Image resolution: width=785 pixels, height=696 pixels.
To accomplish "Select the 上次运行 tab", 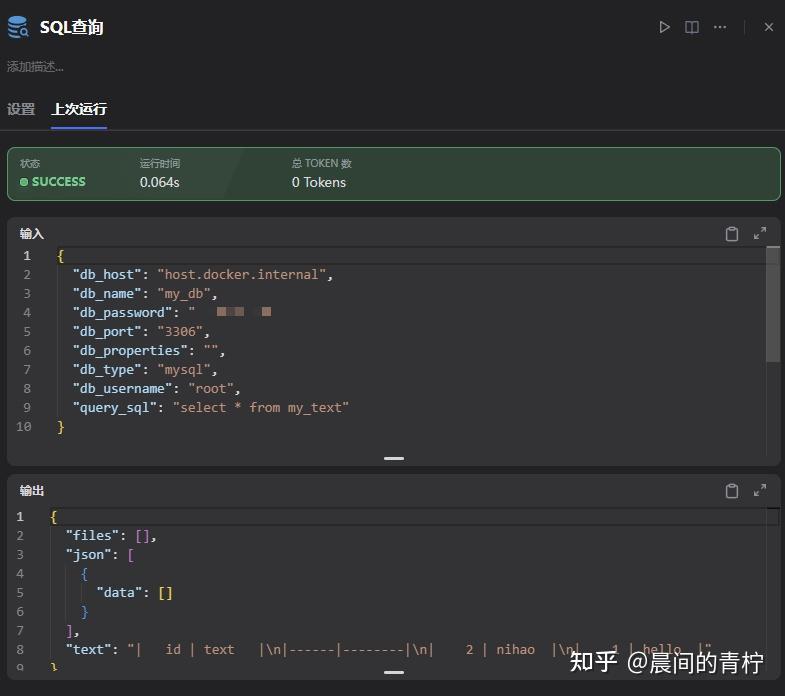I will (x=79, y=109).
